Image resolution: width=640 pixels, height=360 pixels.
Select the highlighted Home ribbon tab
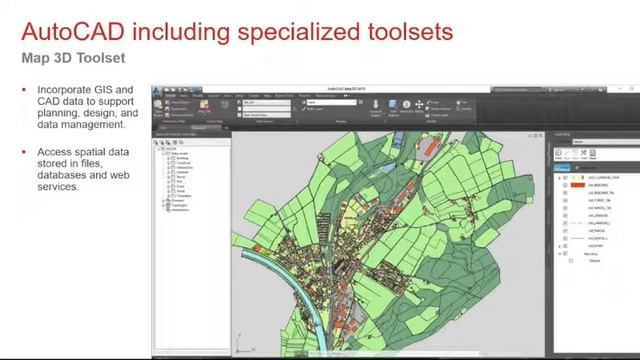pos(170,96)
